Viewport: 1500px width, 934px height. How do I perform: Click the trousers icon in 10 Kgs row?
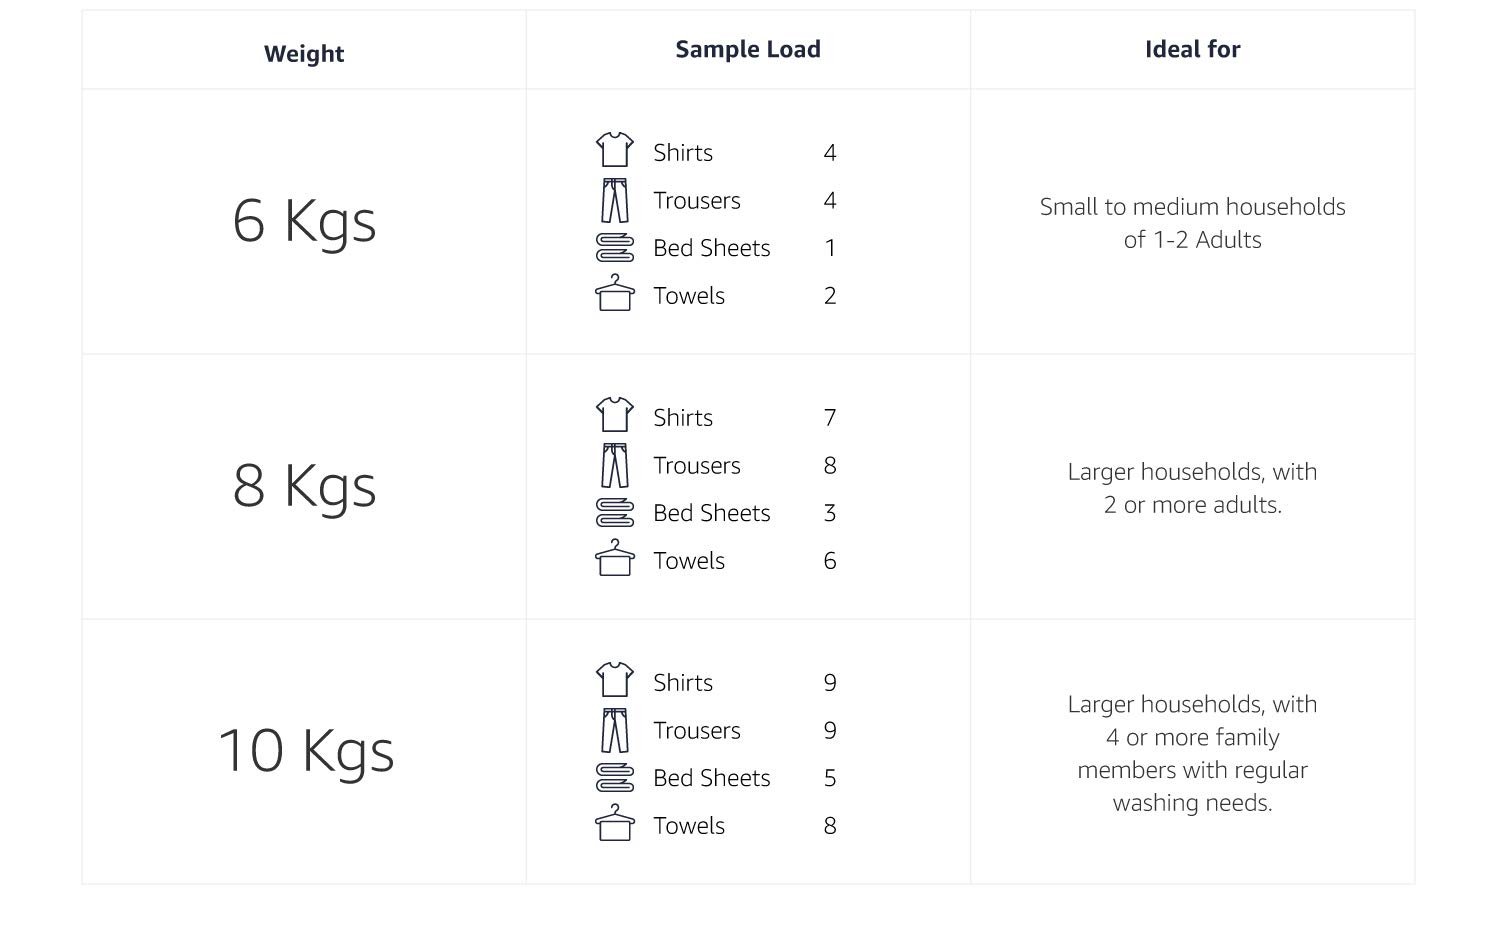pyautogui.click(x=614, y=730)
